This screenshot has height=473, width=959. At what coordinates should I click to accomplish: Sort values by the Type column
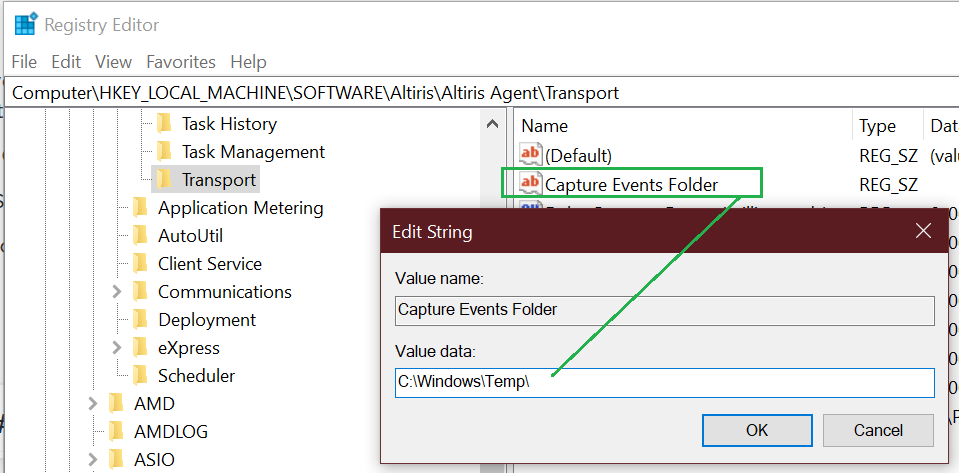coord(878,126)
